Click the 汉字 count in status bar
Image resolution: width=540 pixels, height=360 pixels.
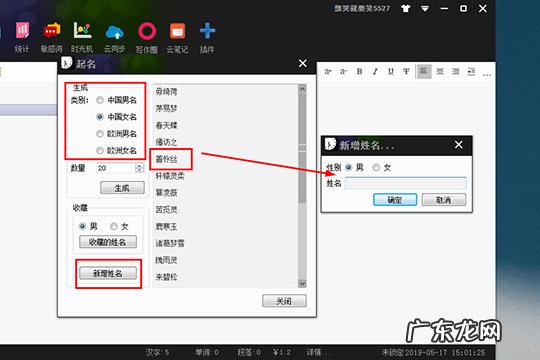coord(157,352)
